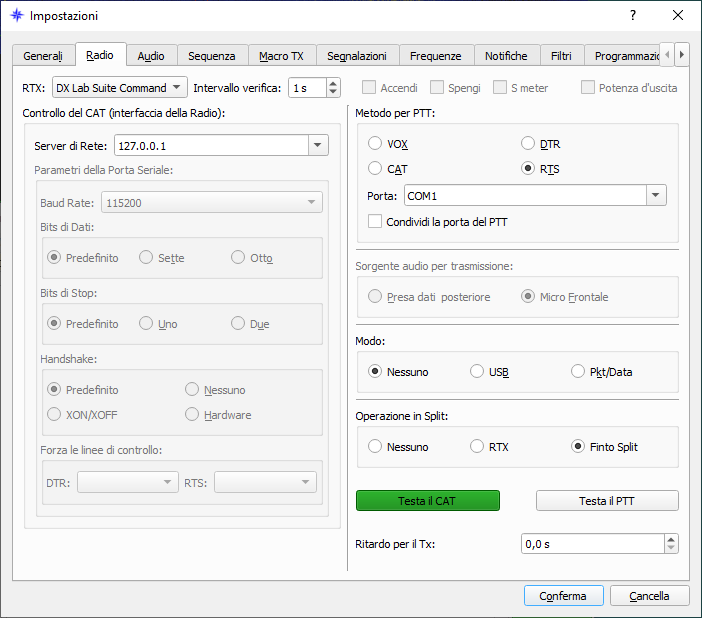Screen dimensions: 702x618
Task: Click the Cancella button
Action: 649,596
